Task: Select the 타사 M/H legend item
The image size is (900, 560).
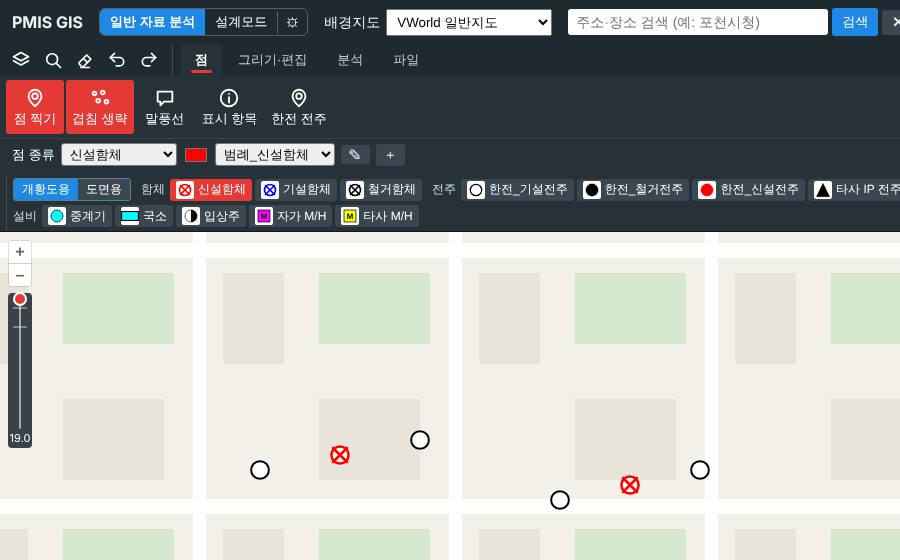Action: pyautogui.click(x=377, y=216)
